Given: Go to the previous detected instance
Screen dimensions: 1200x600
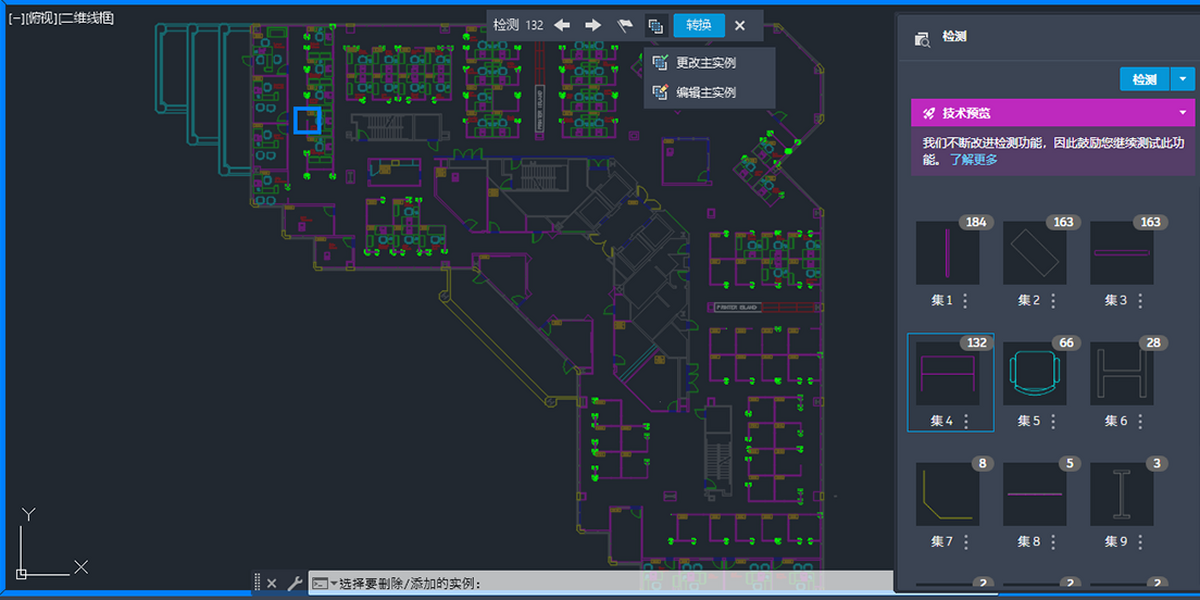Looking at the screenshot, I should pos(562,25).
